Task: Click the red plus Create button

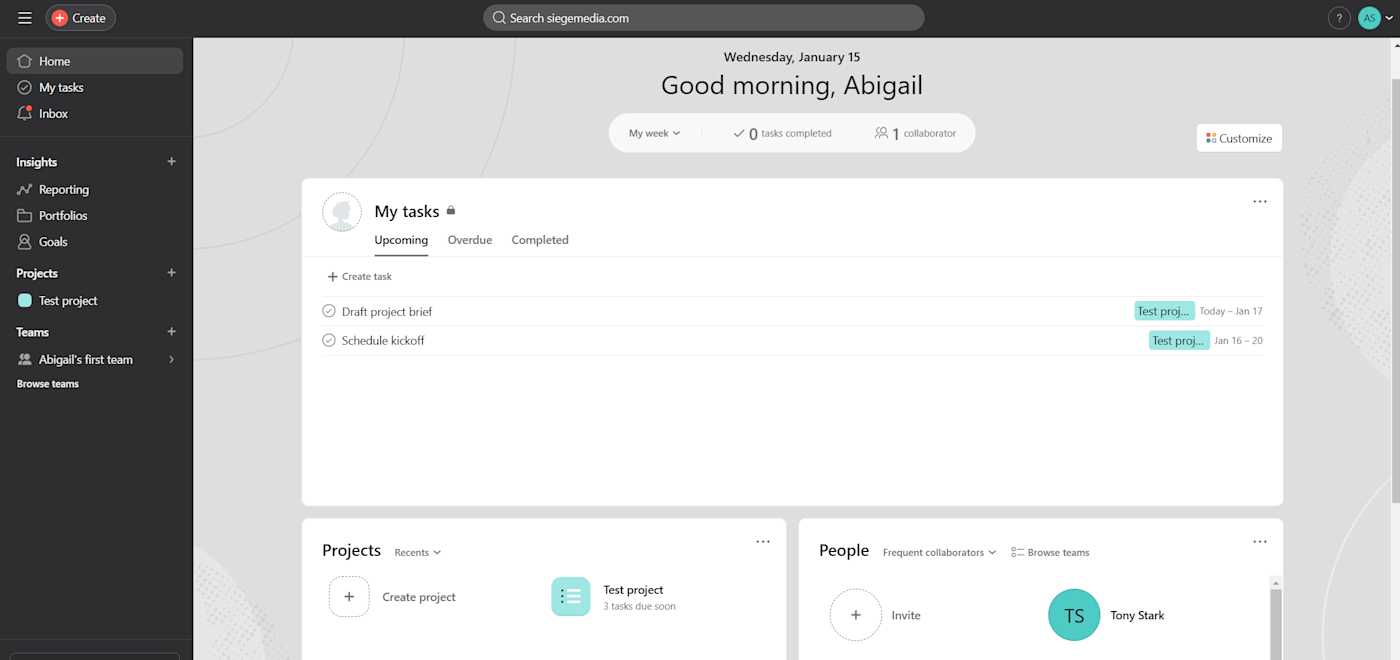Action: tap(80, 18)
